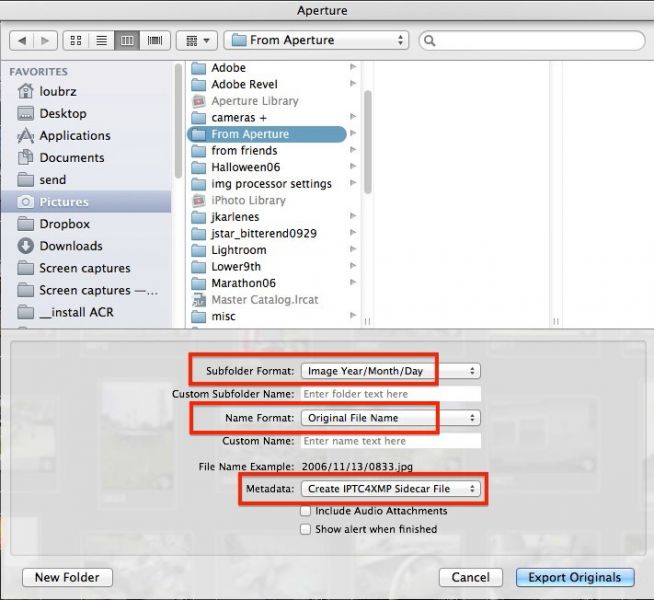This screenshot has width=654, height=600.
Task: Select the jstar_bitterend0929 folder
Action: (x=267, y=233)
